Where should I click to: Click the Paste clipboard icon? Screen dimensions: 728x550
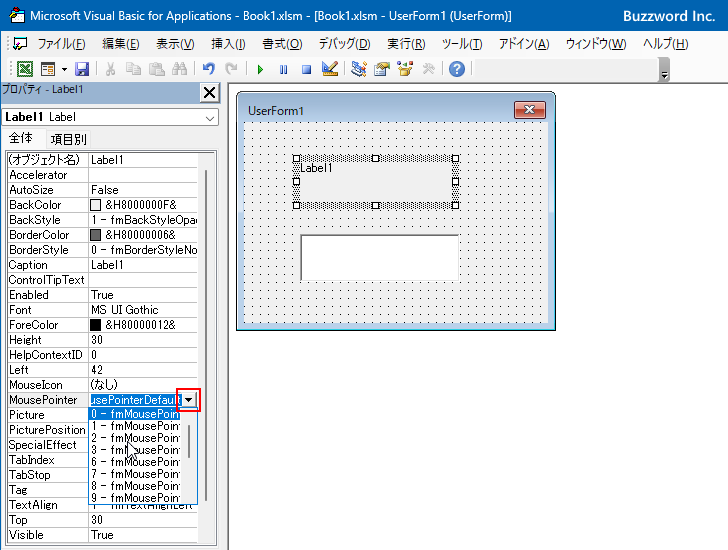(156, 69)
